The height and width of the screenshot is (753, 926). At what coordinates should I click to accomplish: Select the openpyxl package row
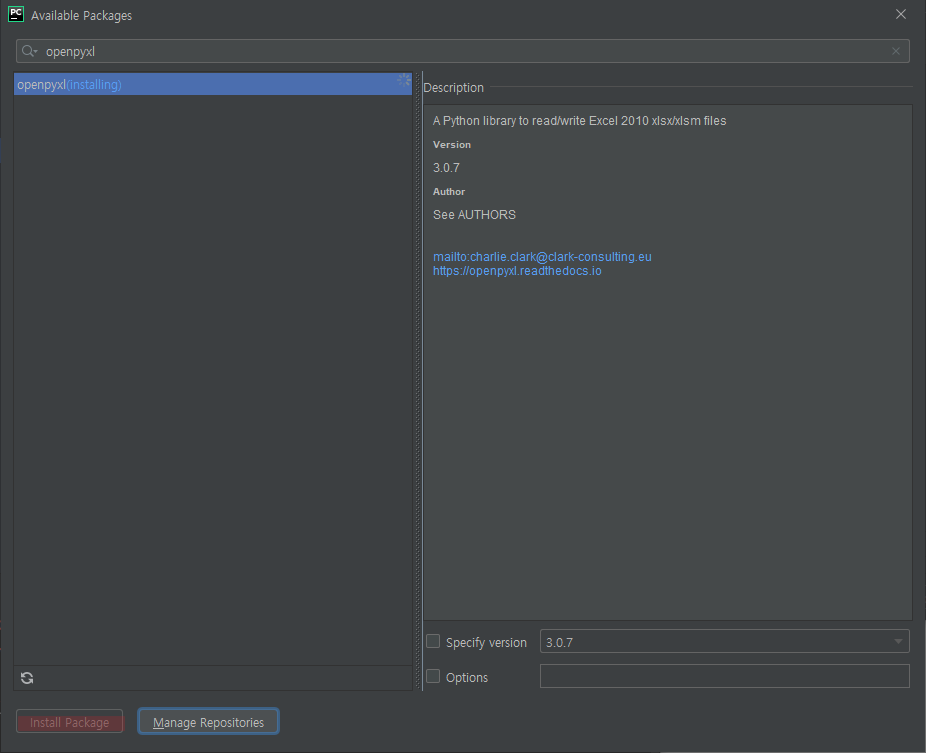[213, 84]
